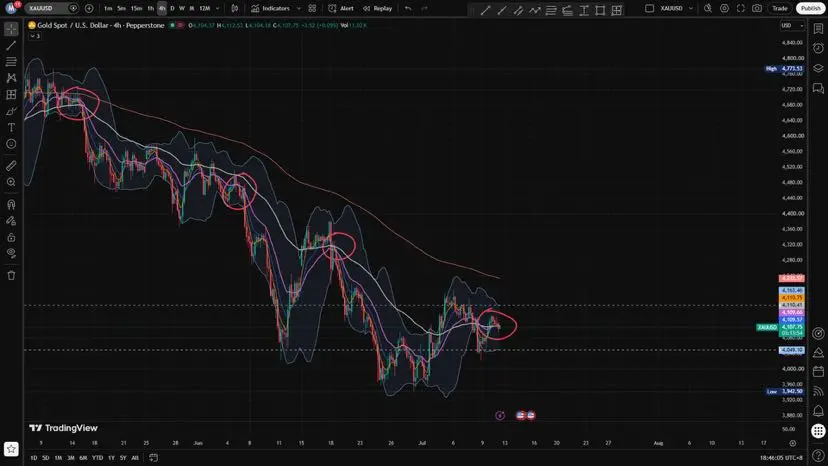Toggle stay in drawing mode
828x466 pixels.
click(x=11, y=221)
